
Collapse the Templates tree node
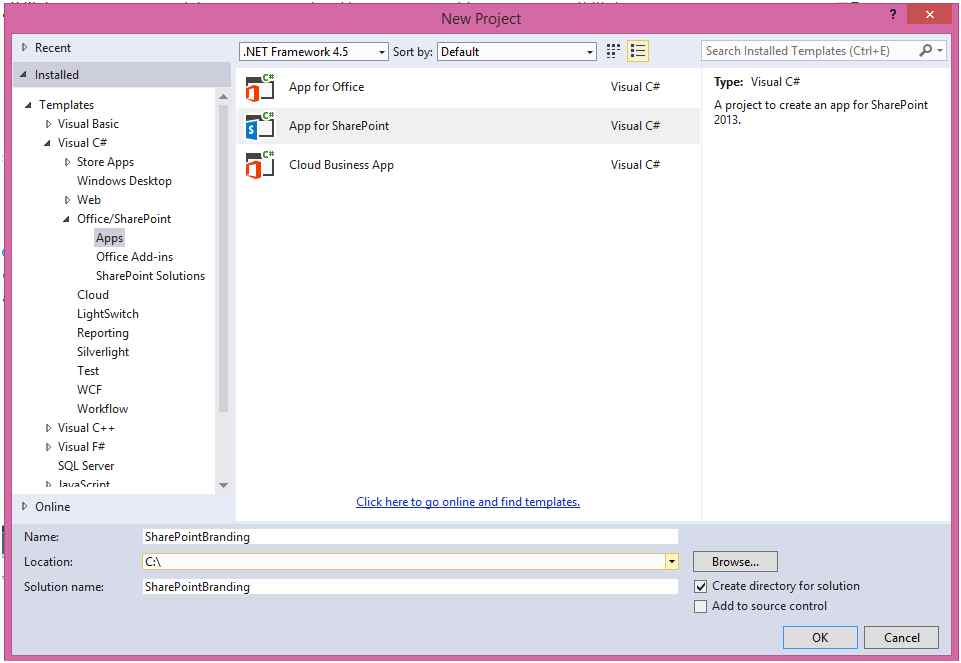28,105
